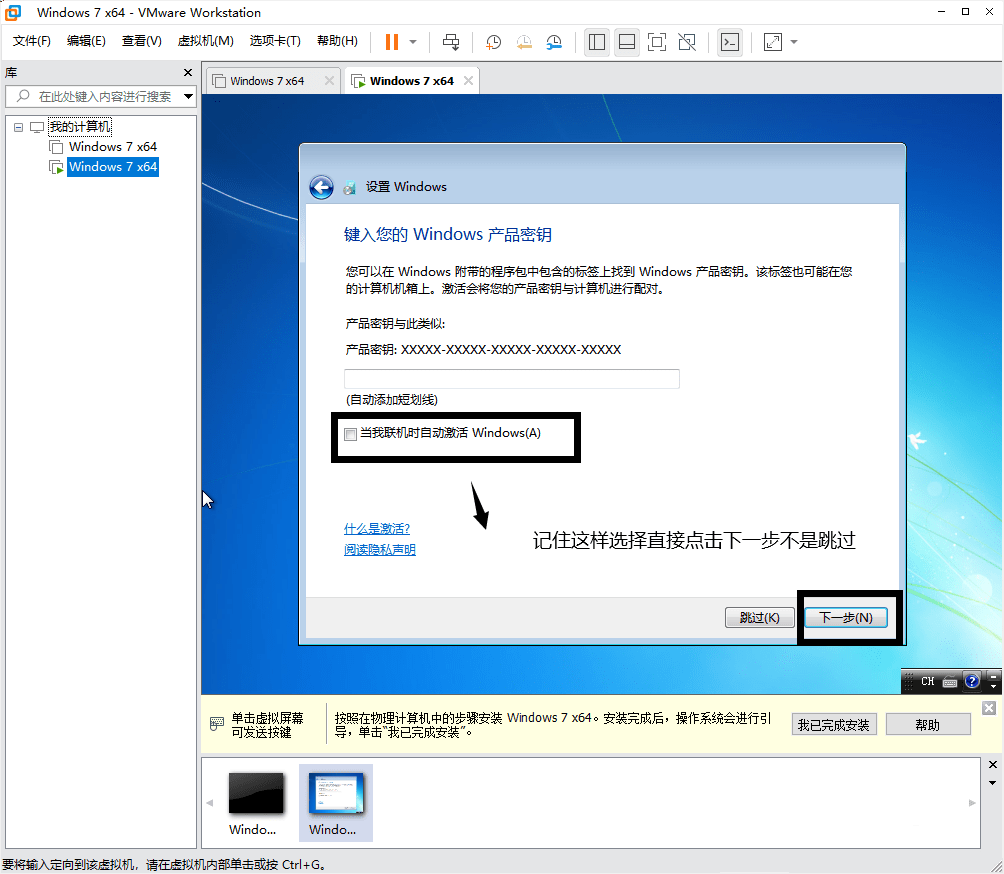Click the 帮助 button in install bar

928,725
